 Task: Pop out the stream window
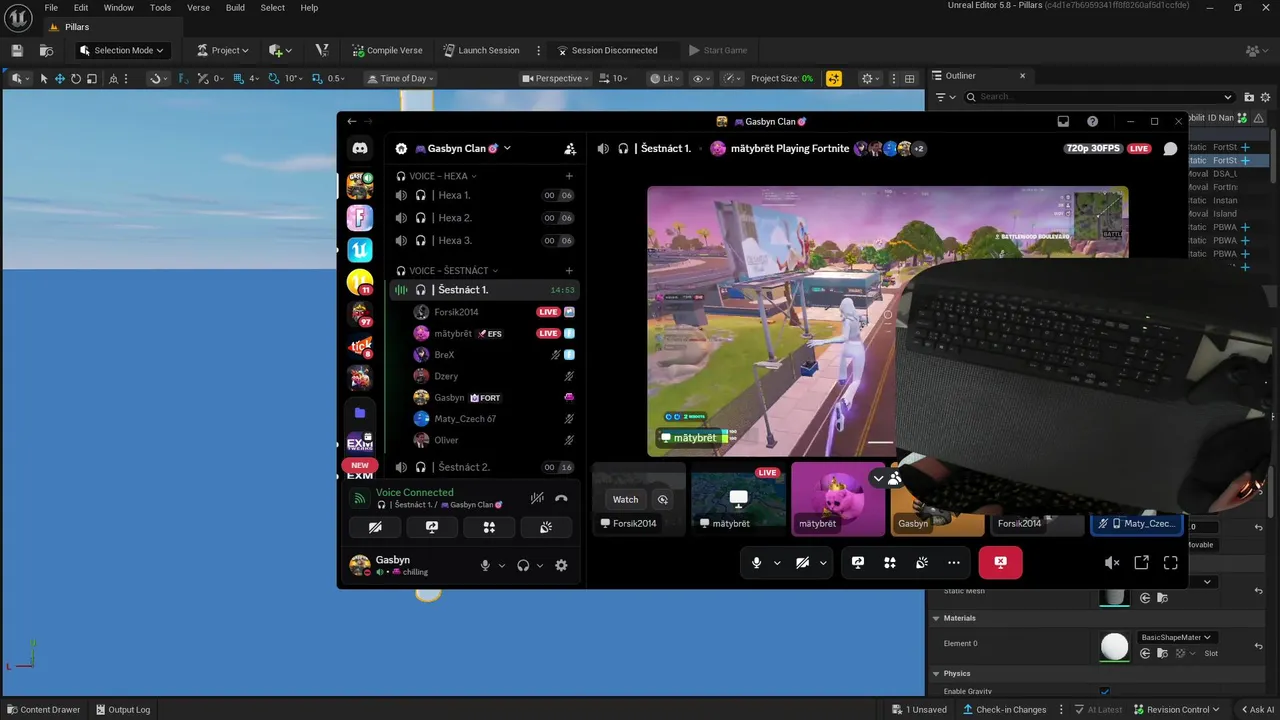point(1141,563)
